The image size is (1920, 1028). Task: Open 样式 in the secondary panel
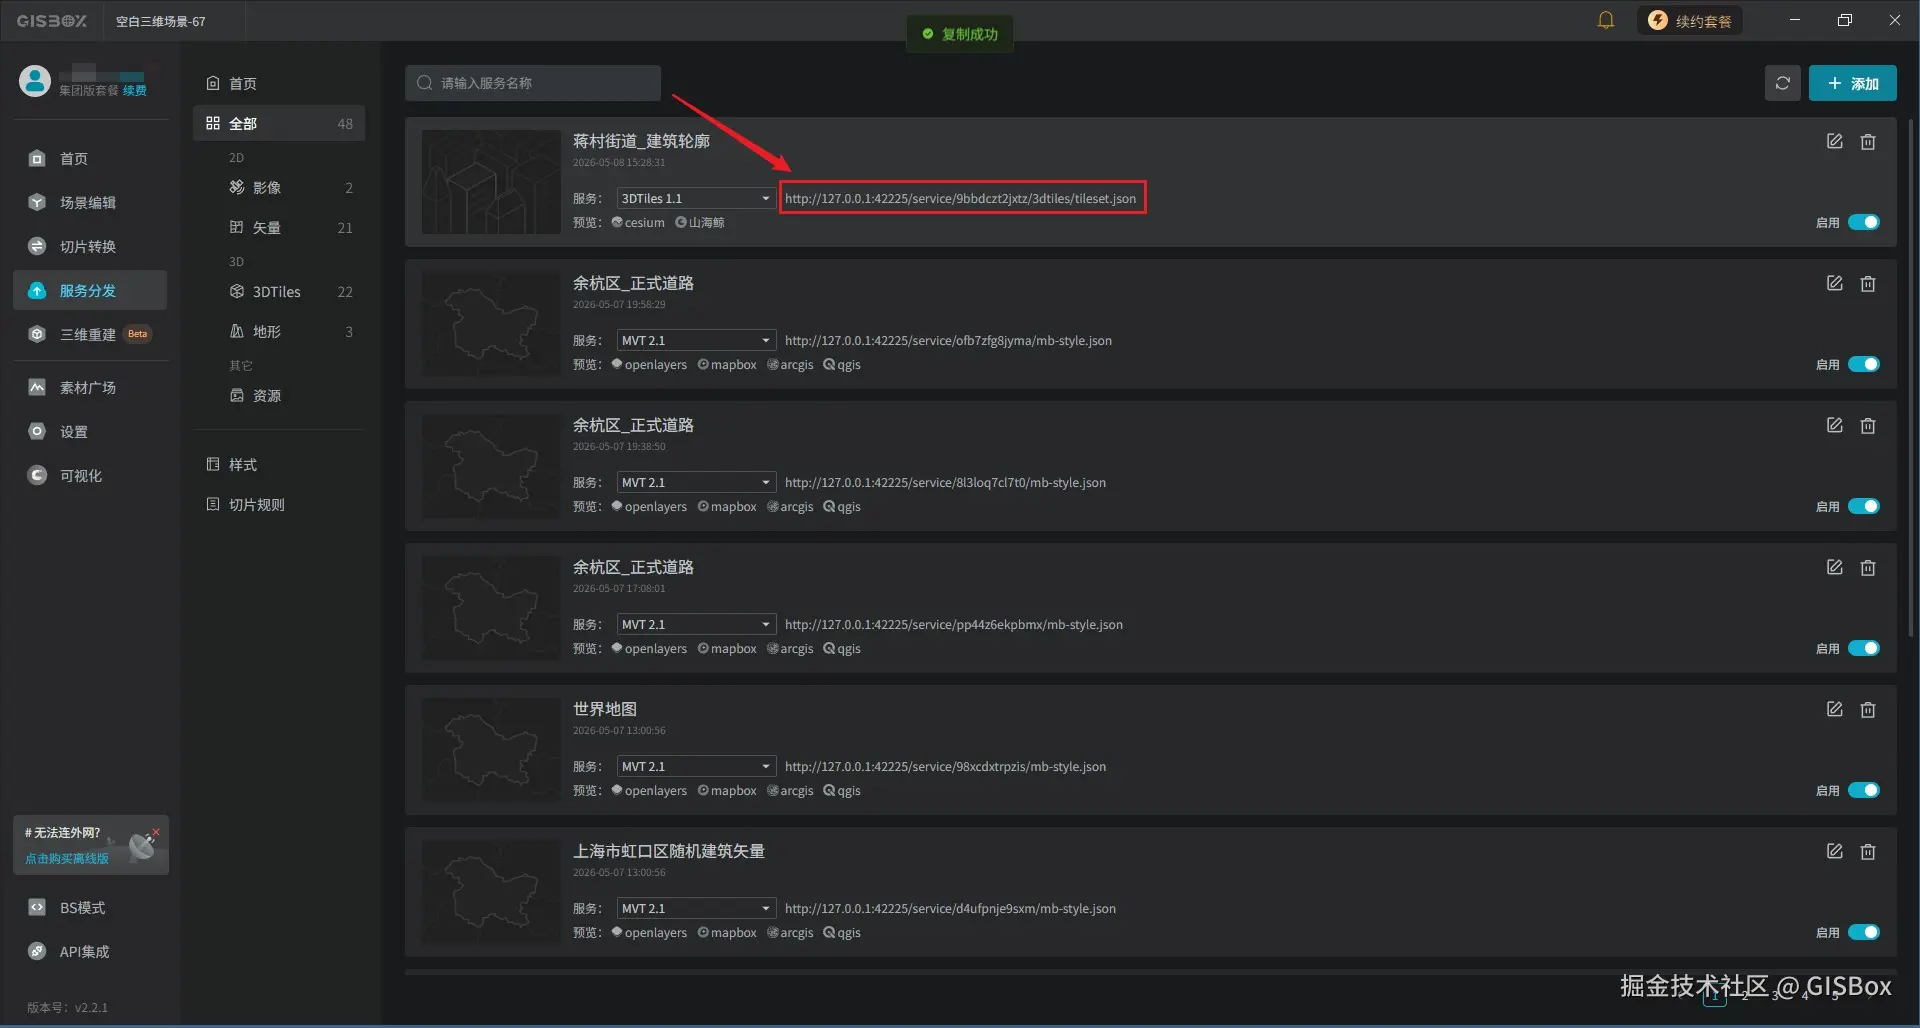coord(279,464)
